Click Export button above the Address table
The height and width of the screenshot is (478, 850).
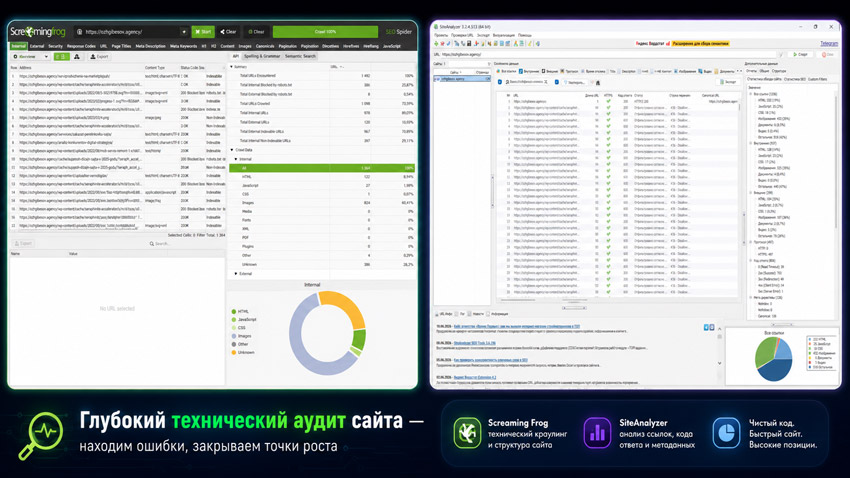tap(99, 57)
